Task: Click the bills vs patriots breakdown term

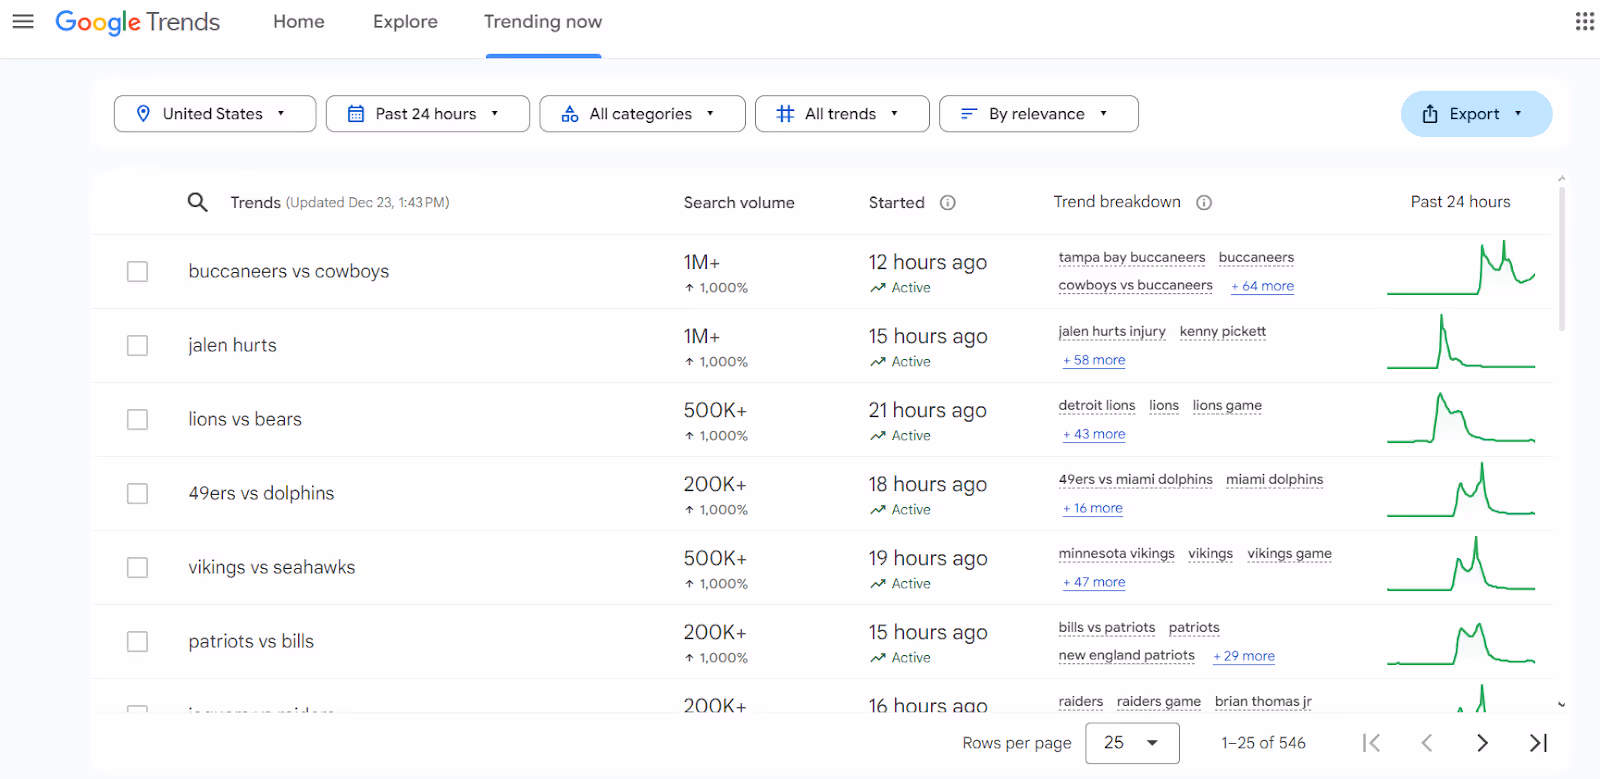Action: click(x=1107, y=628)
